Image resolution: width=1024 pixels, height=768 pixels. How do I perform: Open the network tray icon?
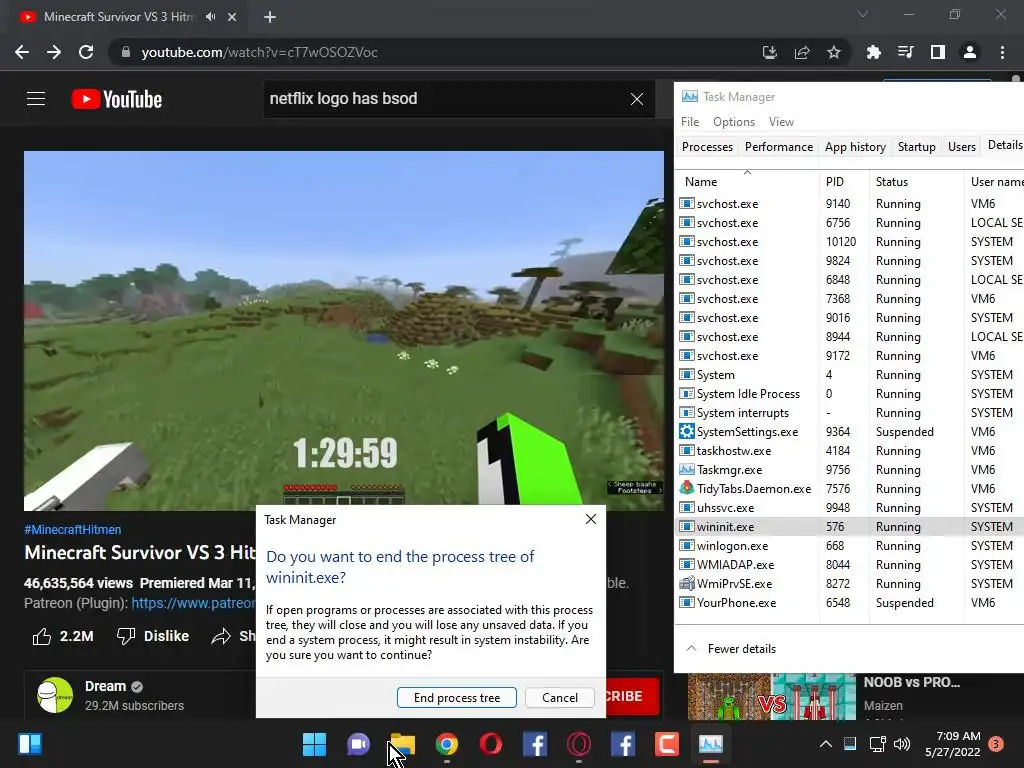[877, 744]
